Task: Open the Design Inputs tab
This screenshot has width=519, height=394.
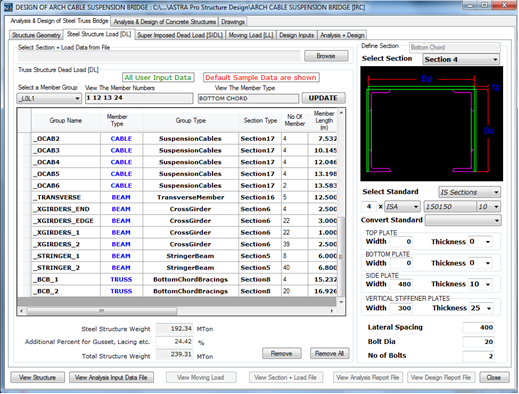Action: click(297, 35)
